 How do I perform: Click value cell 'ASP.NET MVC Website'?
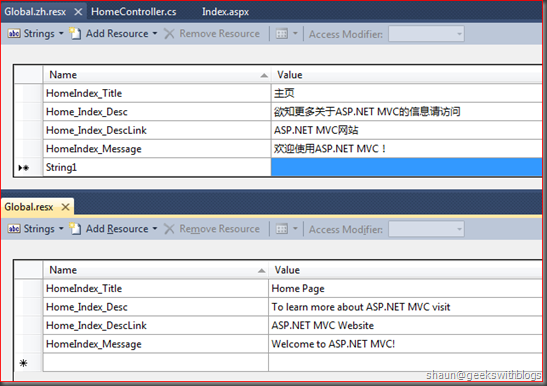[x=405, y=325]
